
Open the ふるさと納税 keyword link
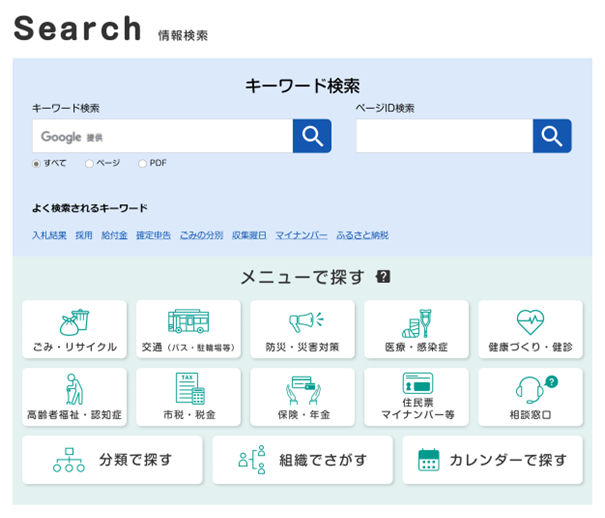click(x=362, y=235)
